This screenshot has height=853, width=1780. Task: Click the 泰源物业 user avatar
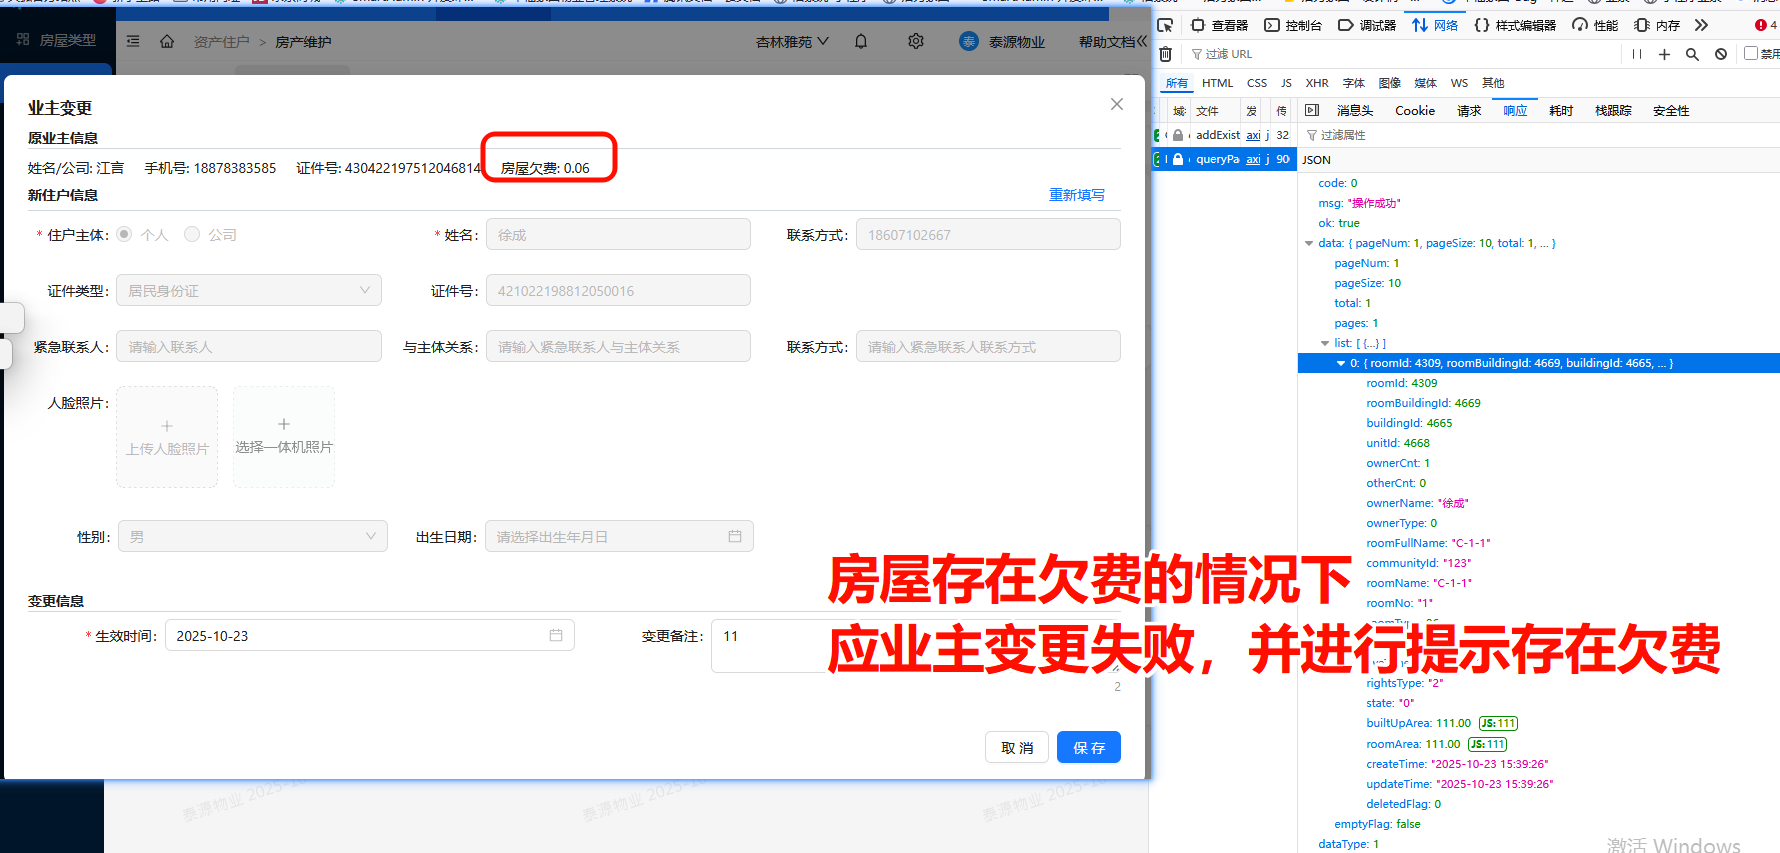968,41
